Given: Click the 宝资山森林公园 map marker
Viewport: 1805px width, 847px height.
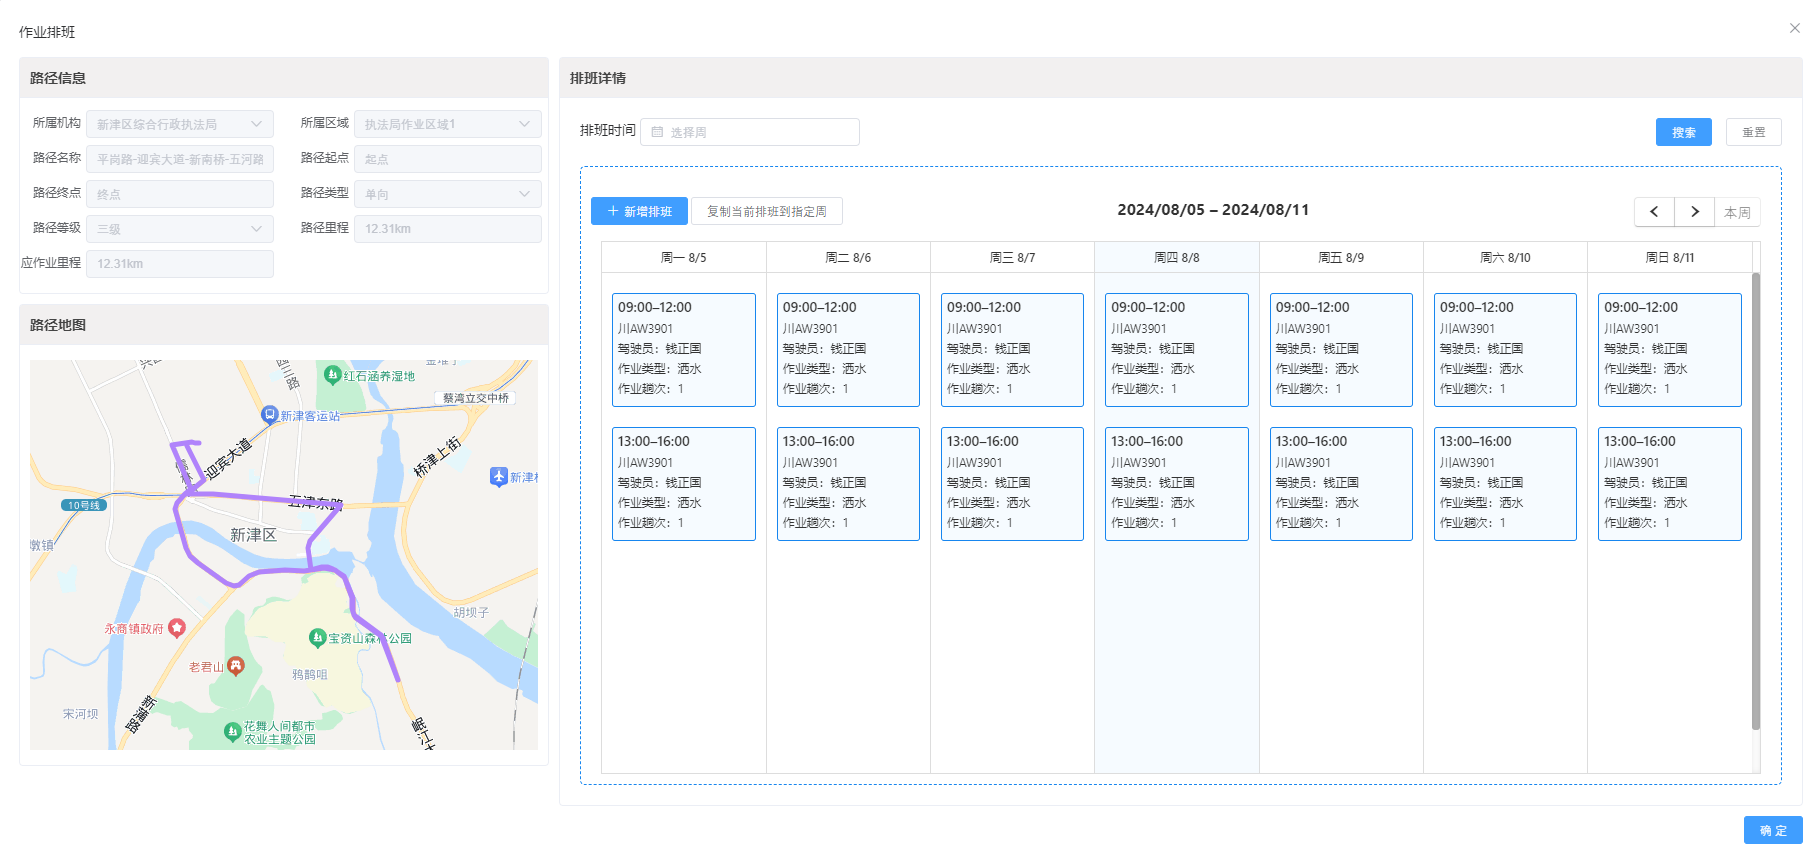Looking at the screenshot, I should [x=317, y=637].
